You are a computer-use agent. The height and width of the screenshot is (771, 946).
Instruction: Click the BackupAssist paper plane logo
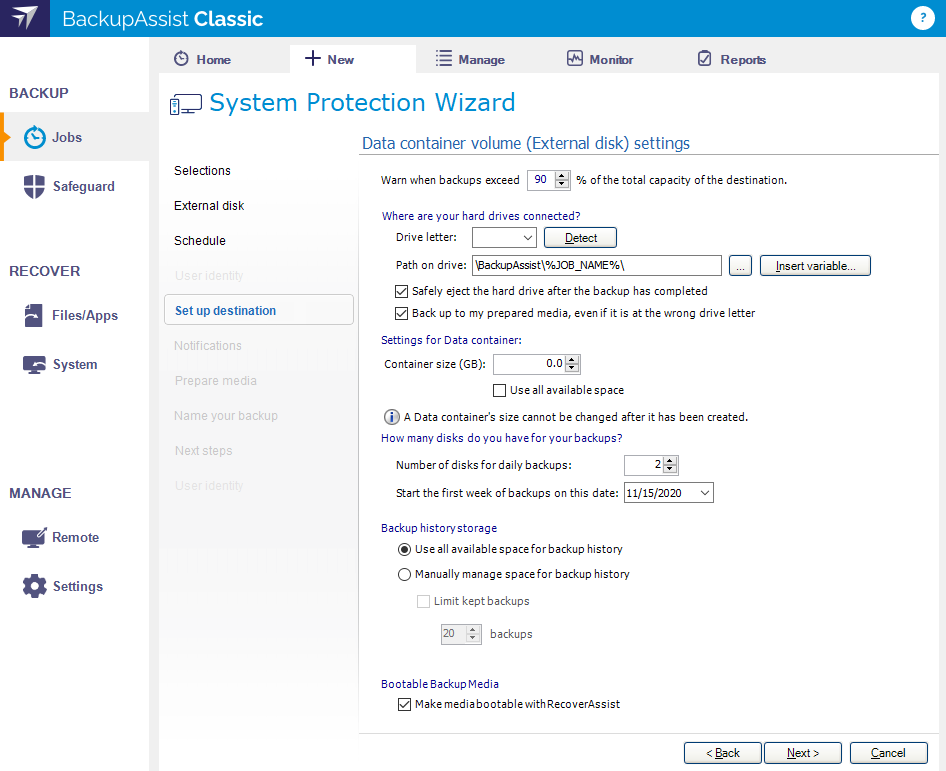pyautogui.click(x=25, y=18)
